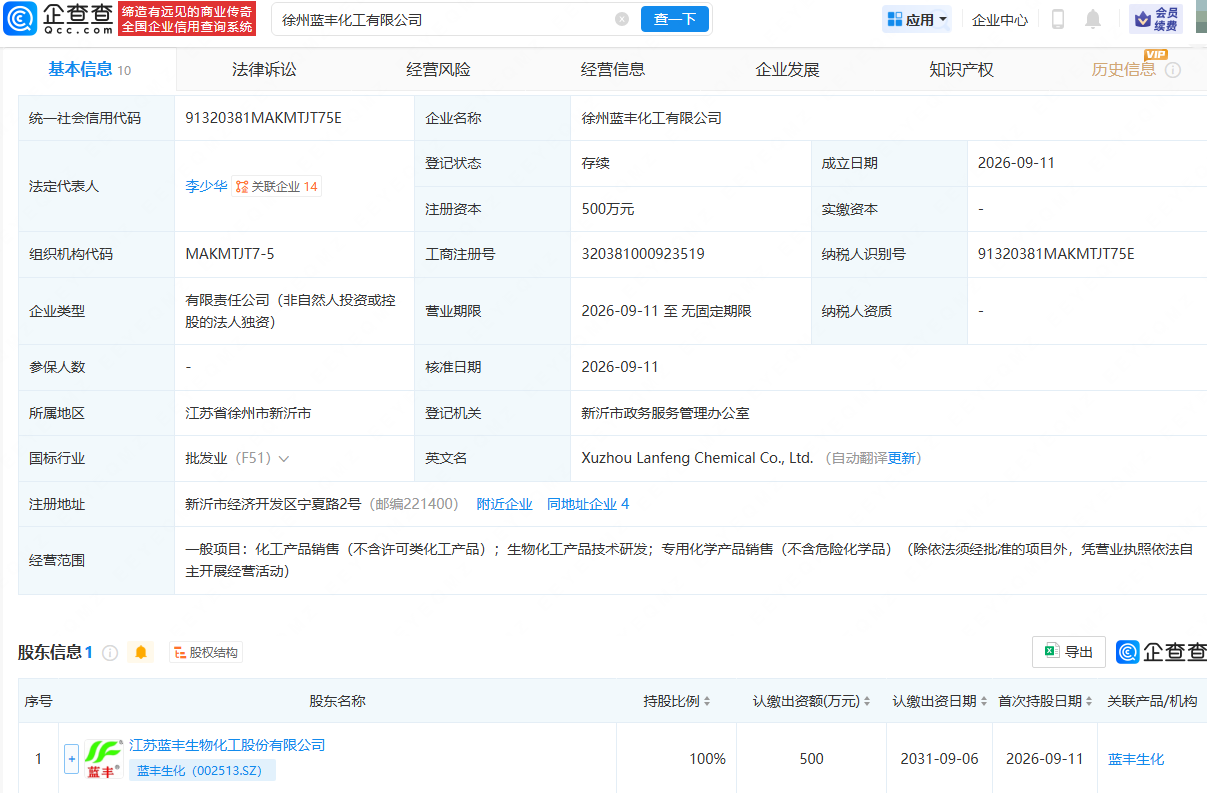The width and height of the screenshot is (1207, 793).
Task: Go to the 知识产权 tab
Action: (961, 70)
